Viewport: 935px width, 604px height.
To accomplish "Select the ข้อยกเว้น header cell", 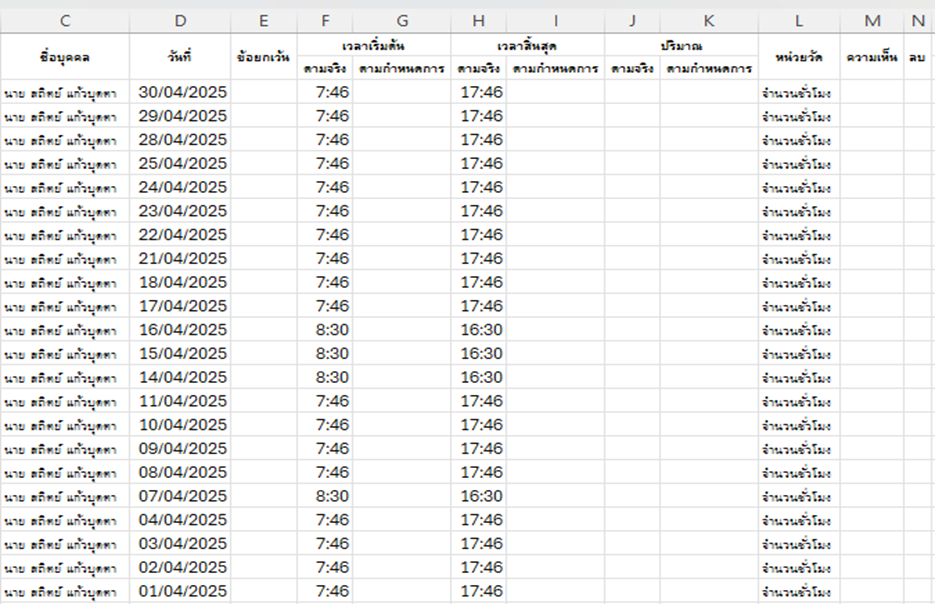I will [263, 57].
